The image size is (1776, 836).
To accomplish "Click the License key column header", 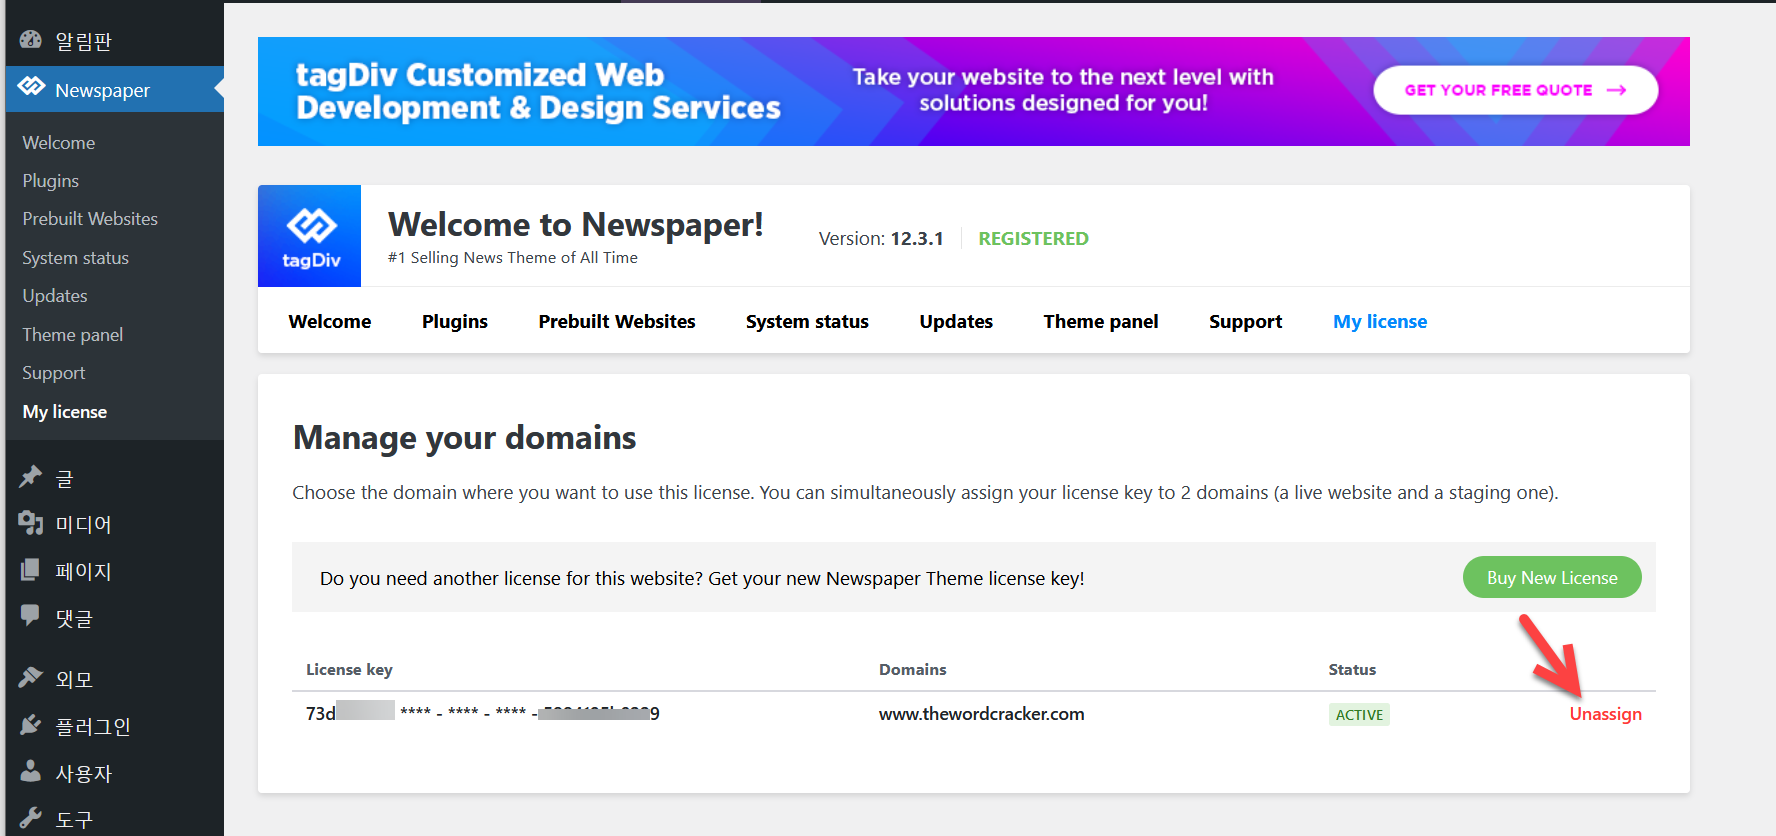I will pyautogui.click(x=349, y=670).
